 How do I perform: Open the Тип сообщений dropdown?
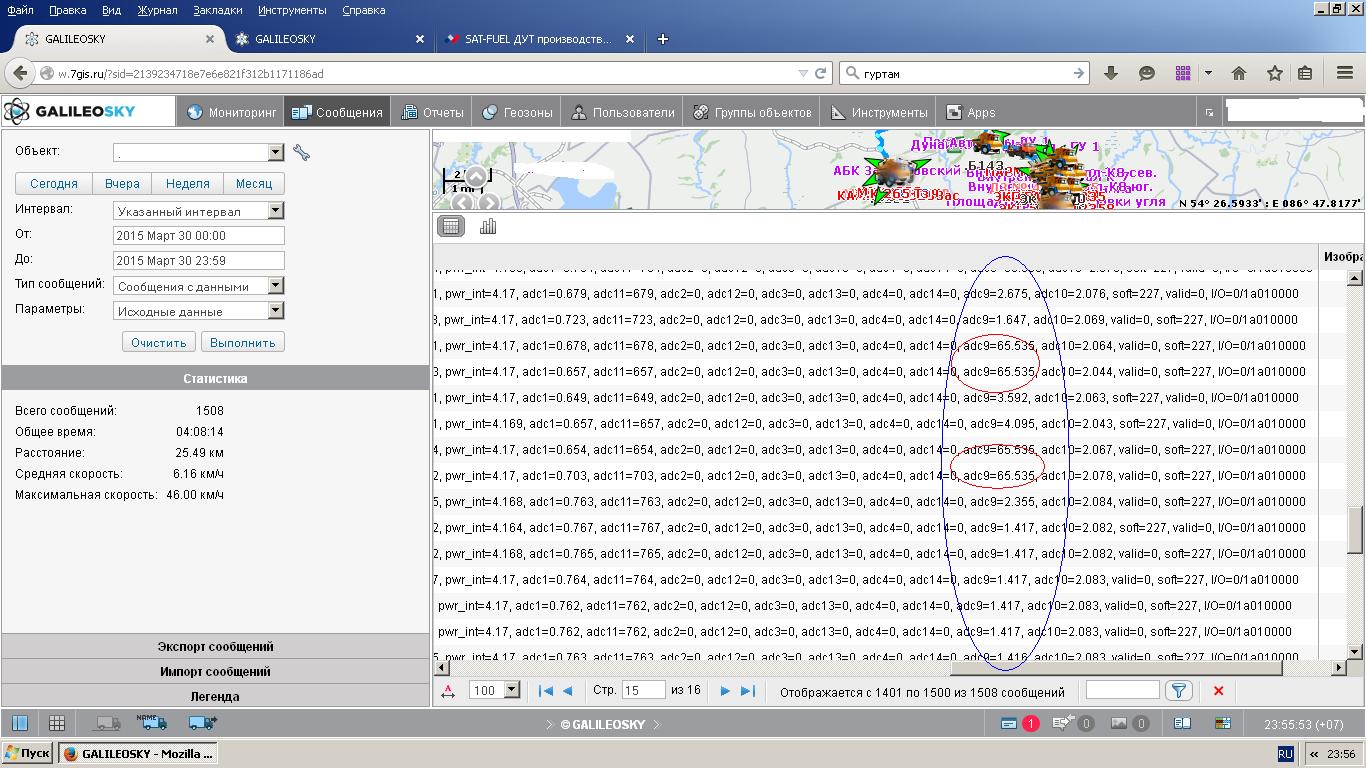tap(275, 286)
